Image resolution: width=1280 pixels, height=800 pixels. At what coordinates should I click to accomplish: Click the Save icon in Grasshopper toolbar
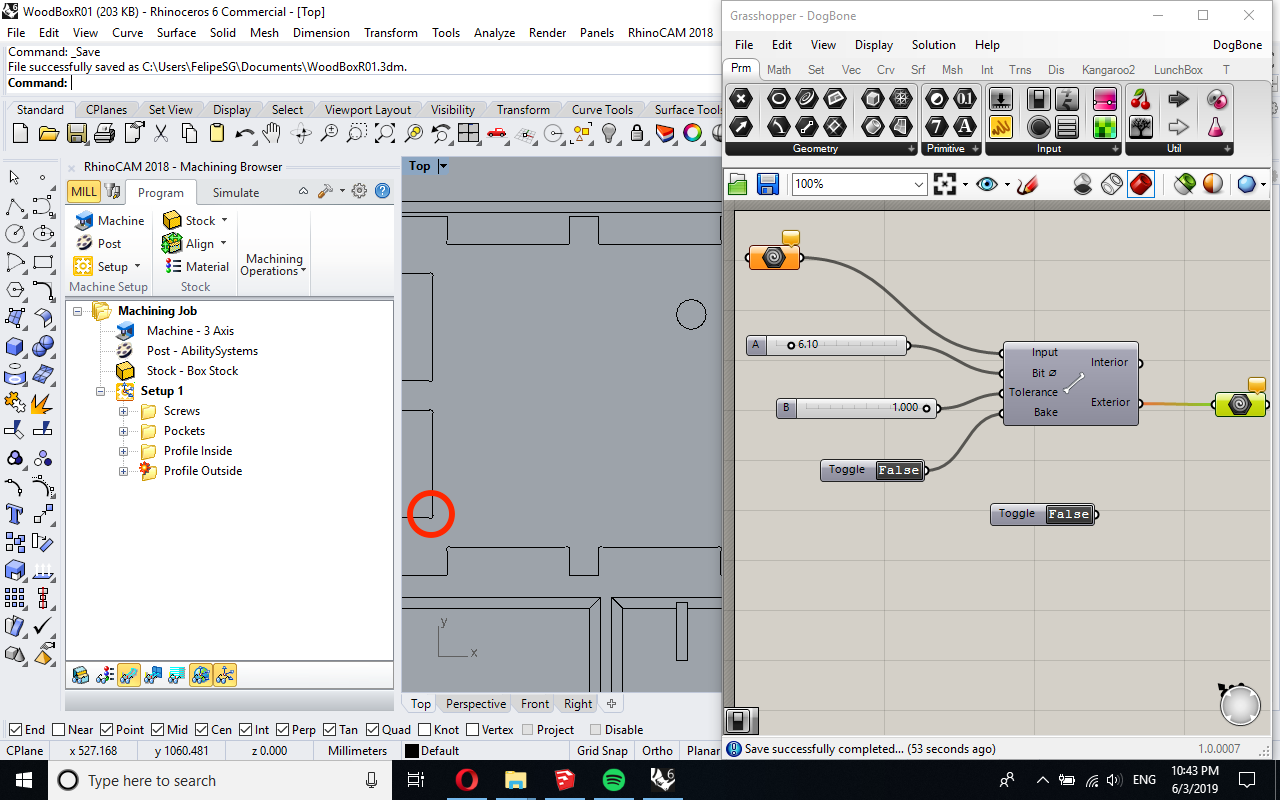tap(767, 184)
